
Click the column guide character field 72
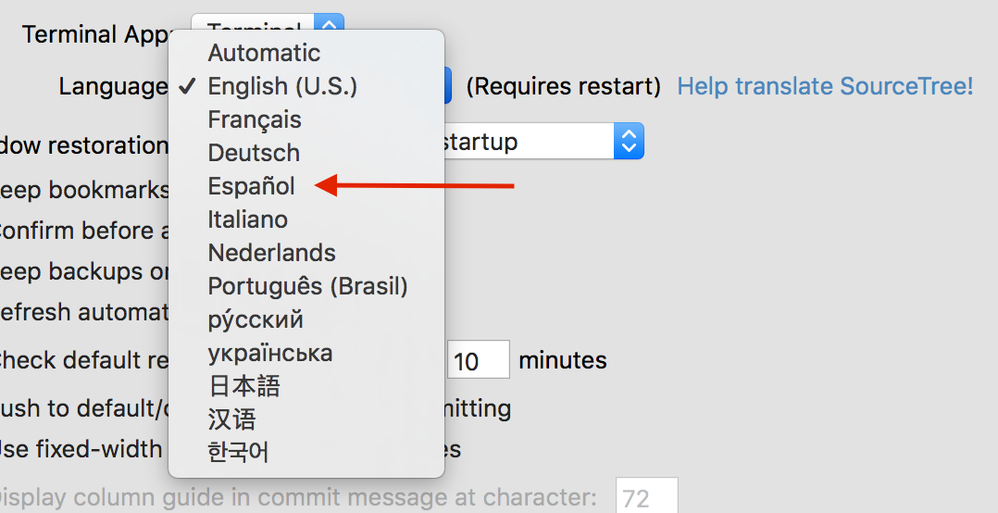[x=647, y=496]
